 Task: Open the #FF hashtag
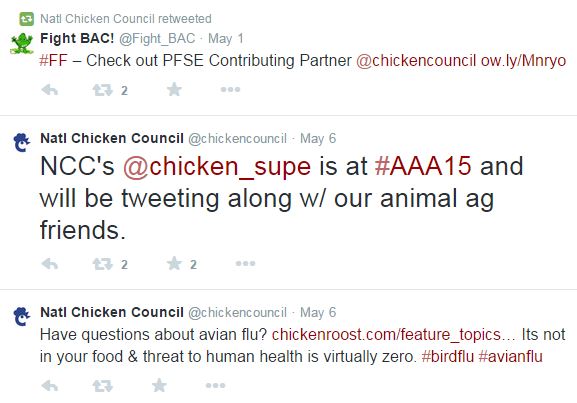[x=53, y=60]
